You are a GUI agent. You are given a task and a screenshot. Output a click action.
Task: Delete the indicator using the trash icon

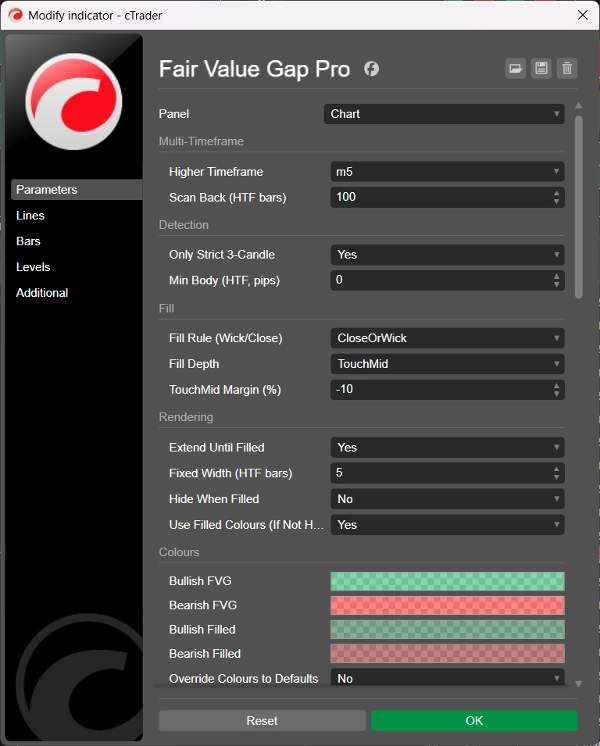pos(567,69)
